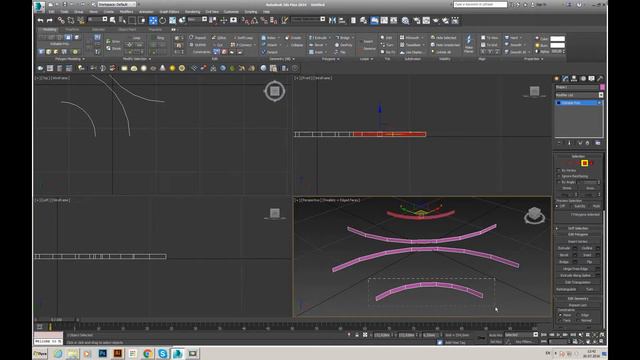Open Skype from the taskbar
The width and height of the screenshot is (640, 360).
[x=163, y=353]
